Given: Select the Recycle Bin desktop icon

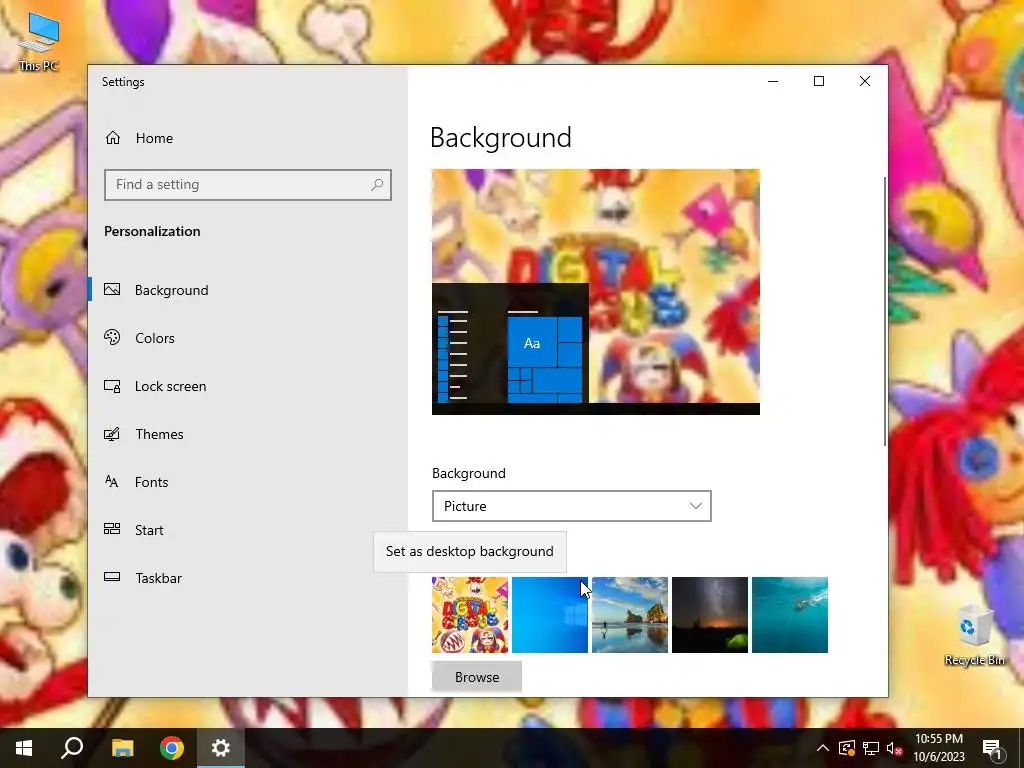Looking at the screenshot, I should [x=974, y=635].
